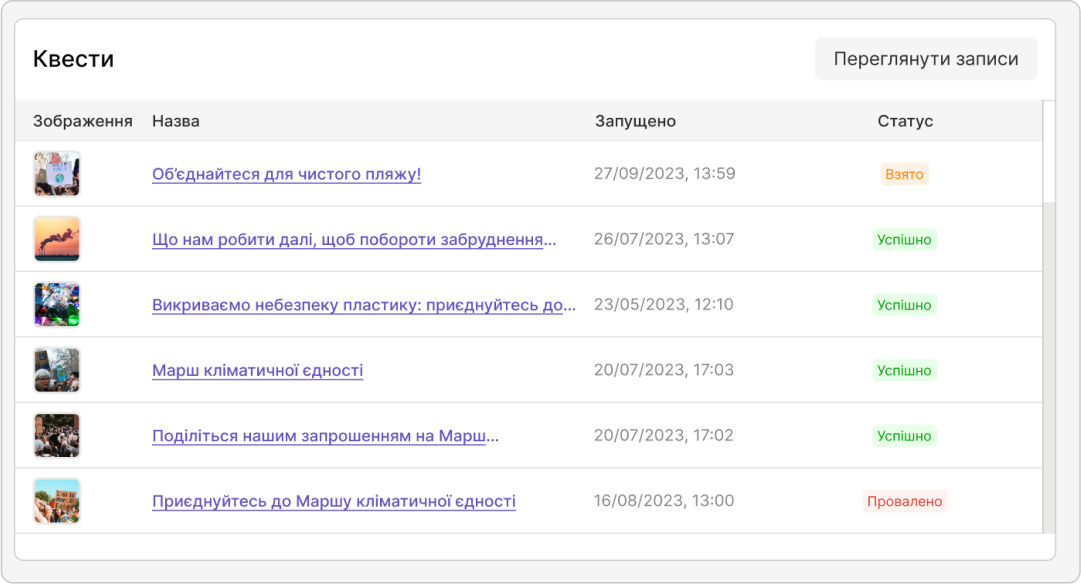Sort by the 'Статус' column header
The height and width of the screenshot is (584, 1081).
905,121
